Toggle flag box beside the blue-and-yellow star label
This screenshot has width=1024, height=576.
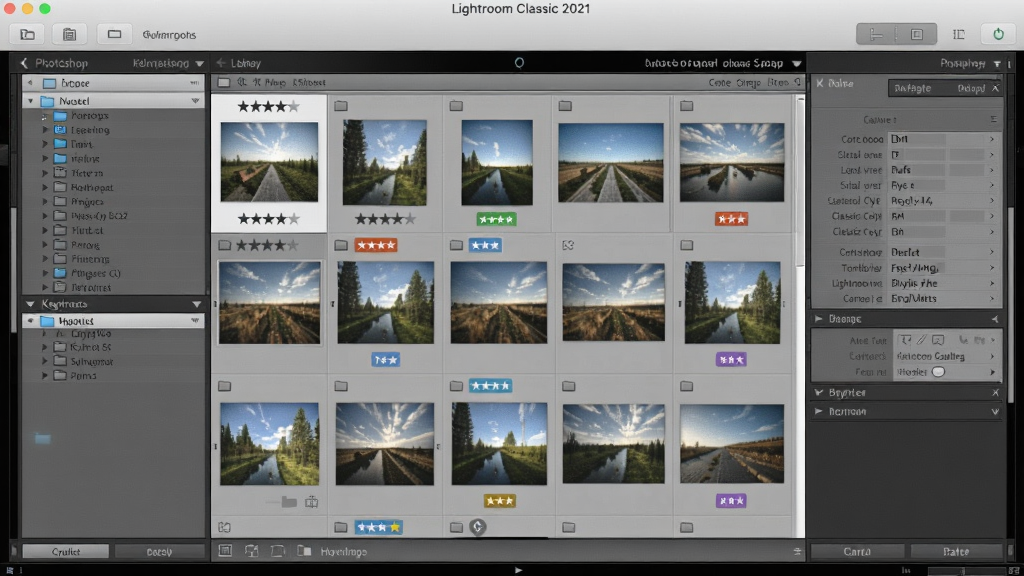pyautogui.click(x=340, y=527)
